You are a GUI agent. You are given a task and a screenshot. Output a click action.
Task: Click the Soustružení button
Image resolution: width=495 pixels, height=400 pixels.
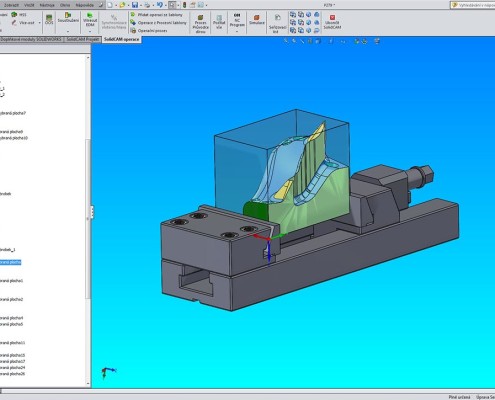68,18
